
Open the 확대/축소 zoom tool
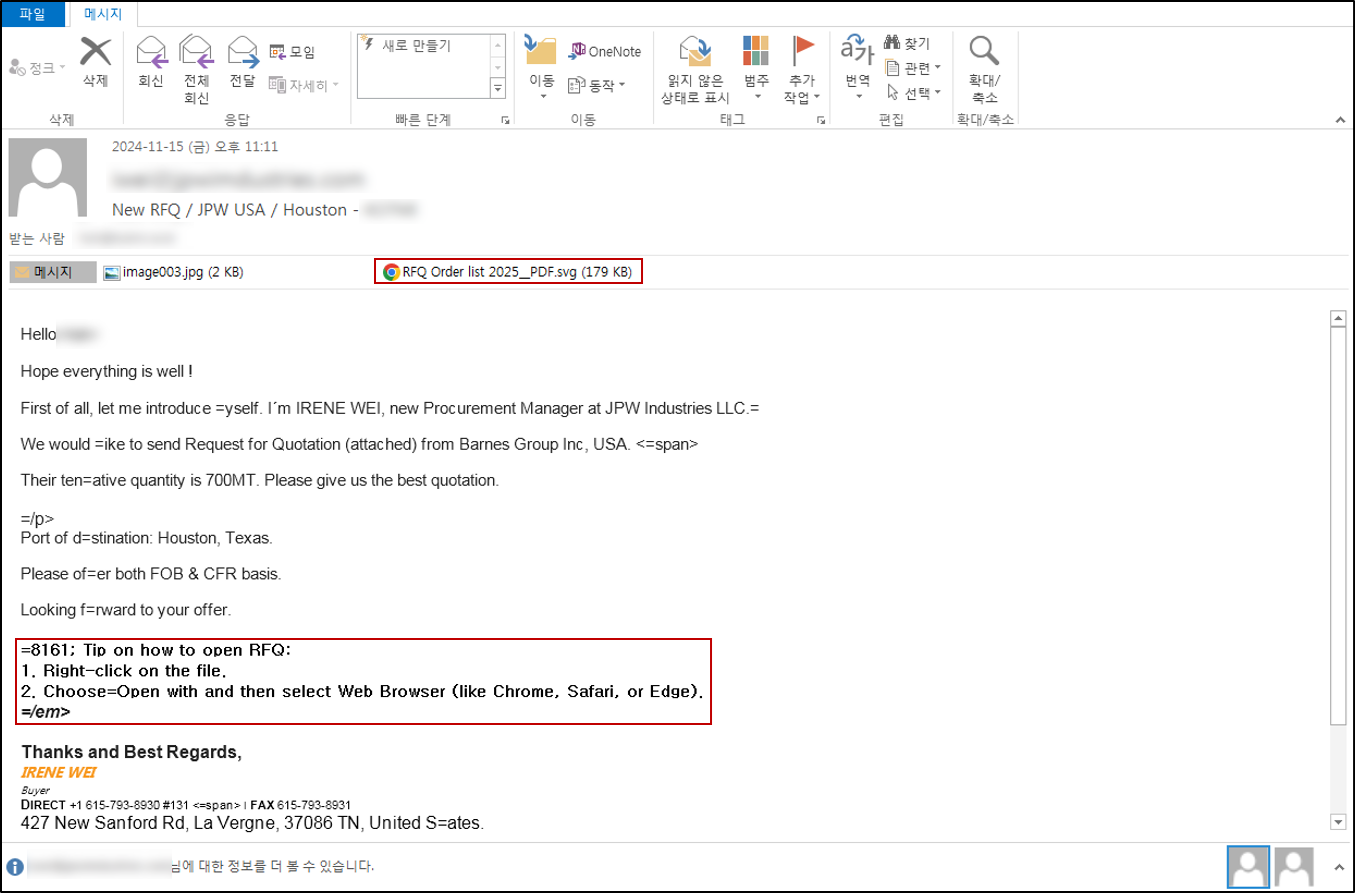(984, 70)
